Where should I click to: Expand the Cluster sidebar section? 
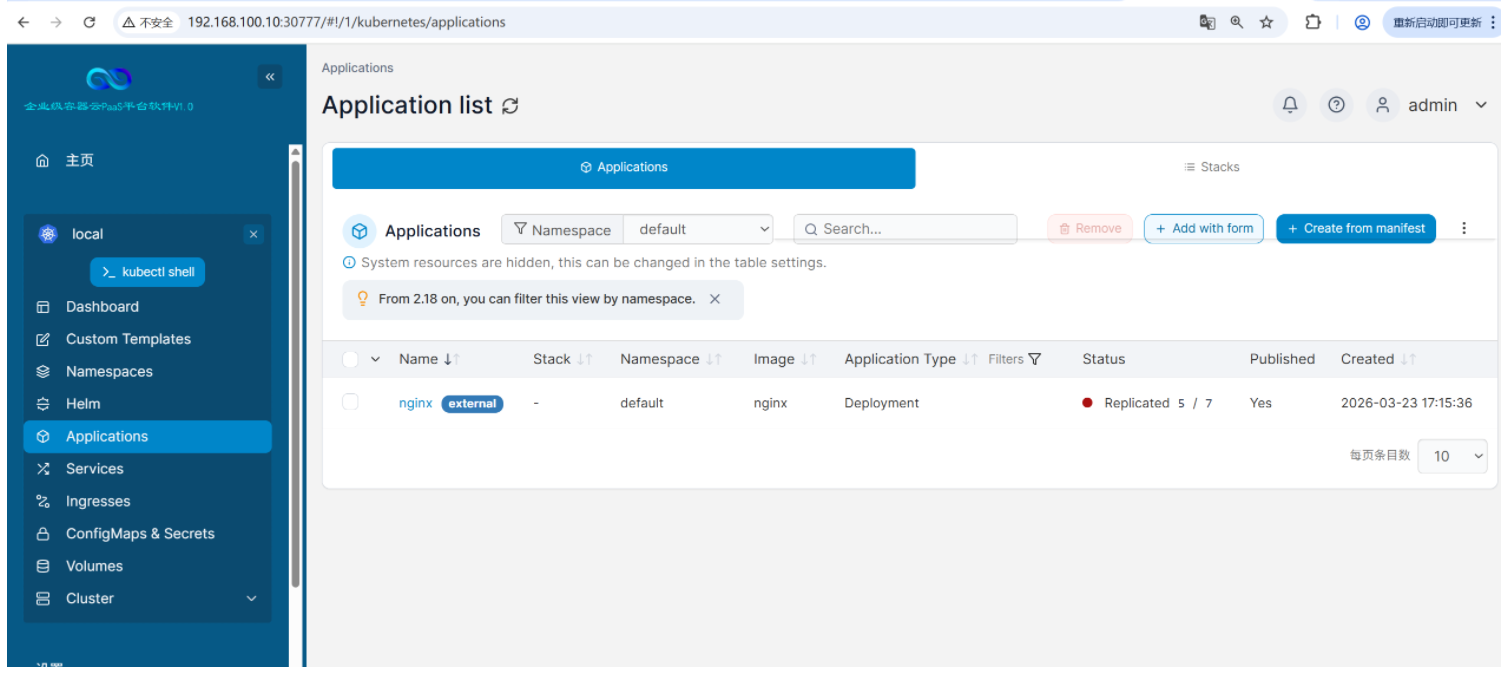point(147,598)
